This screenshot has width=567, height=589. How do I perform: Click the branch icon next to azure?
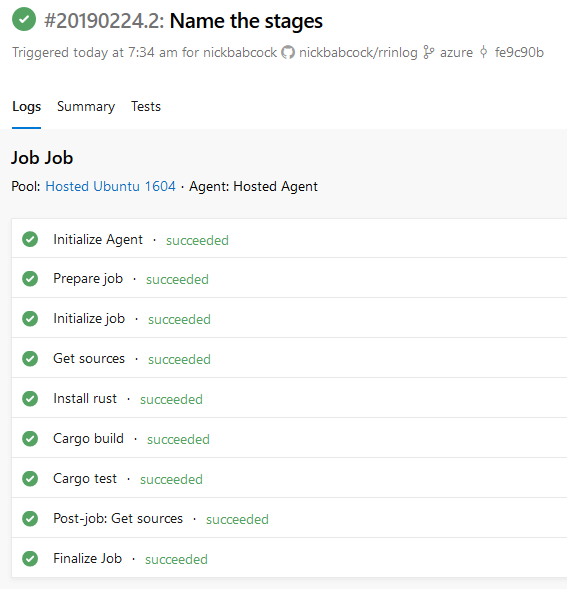429,52
